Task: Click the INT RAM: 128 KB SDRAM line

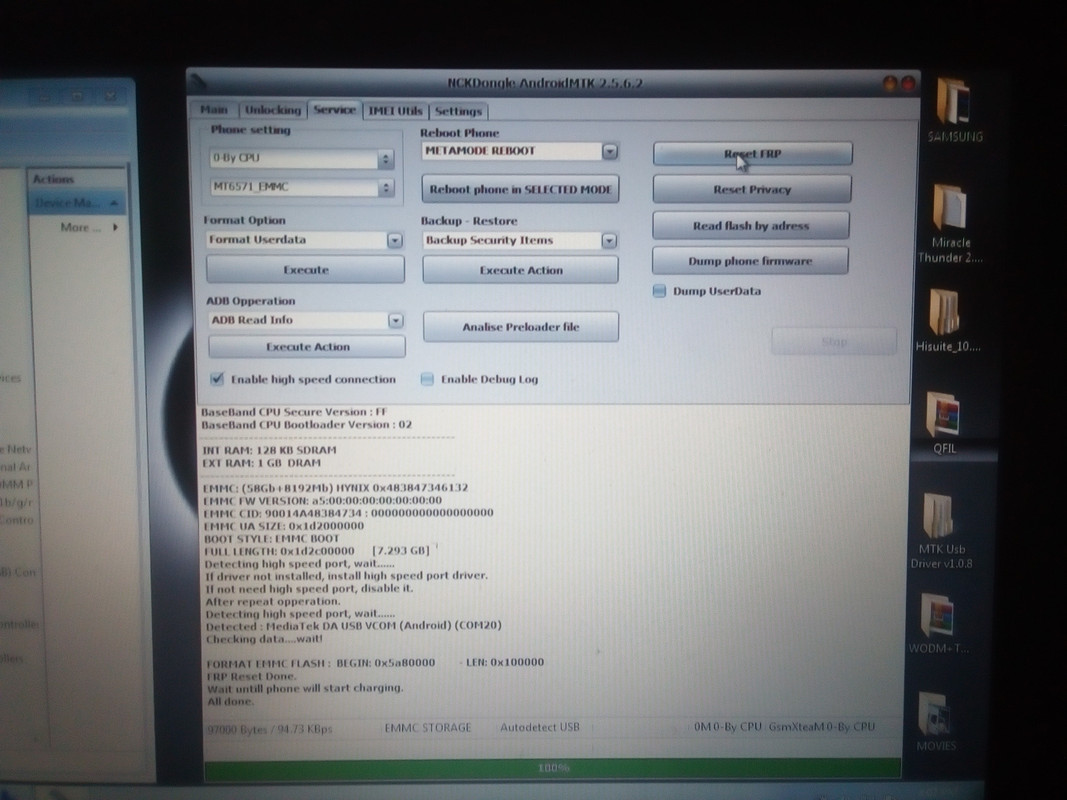Action: coord(269,450)
